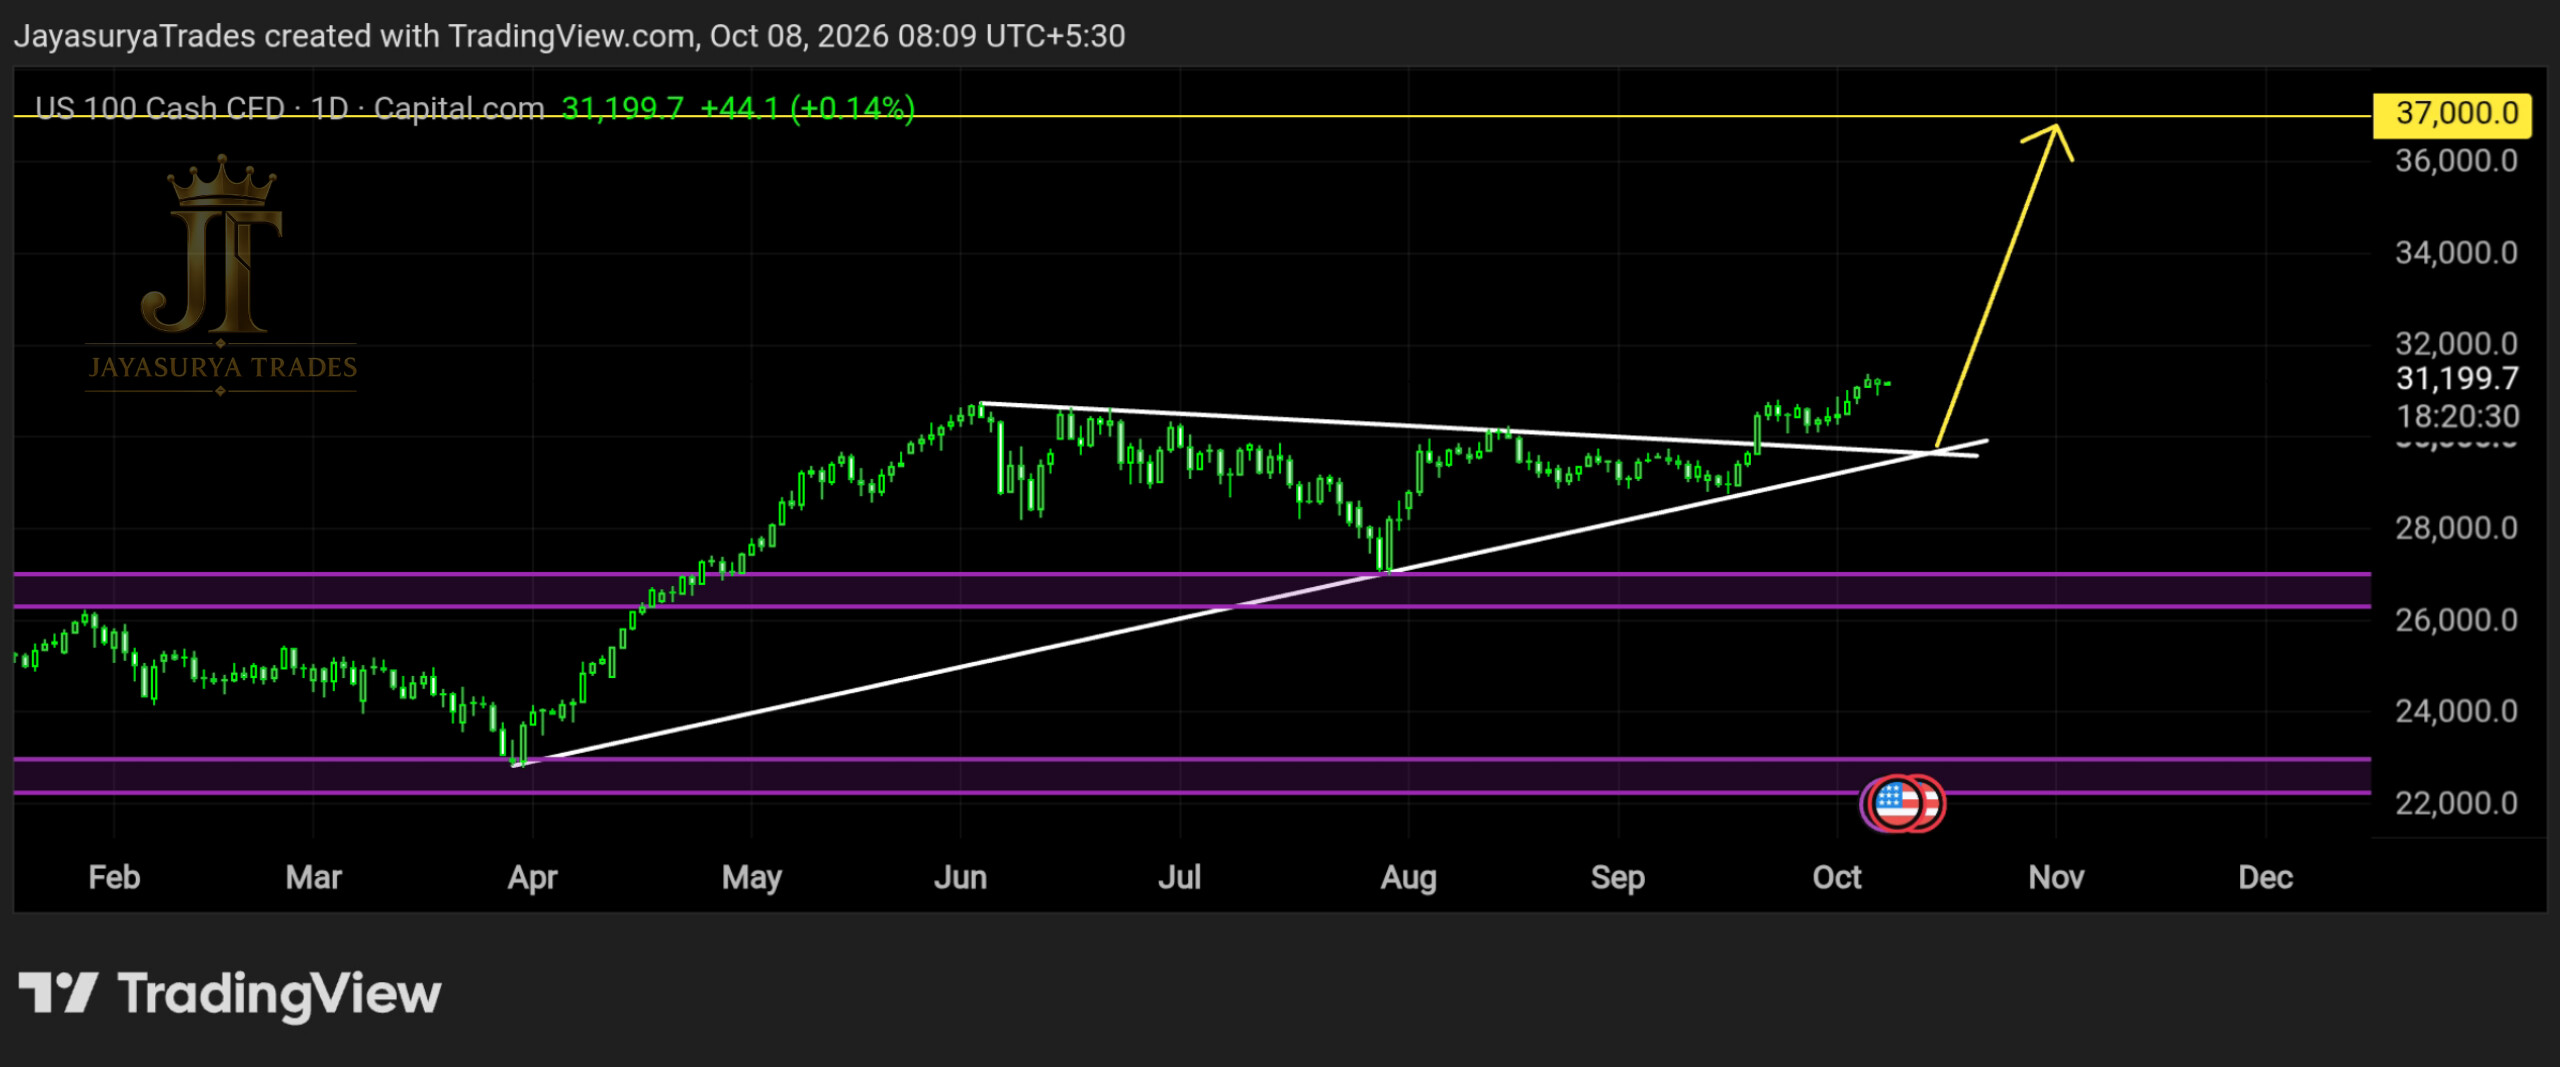Click the 34,000.0 price axis label
The height and width of the screenshot is (1067, 2560).
click(x=2456, y=252)
